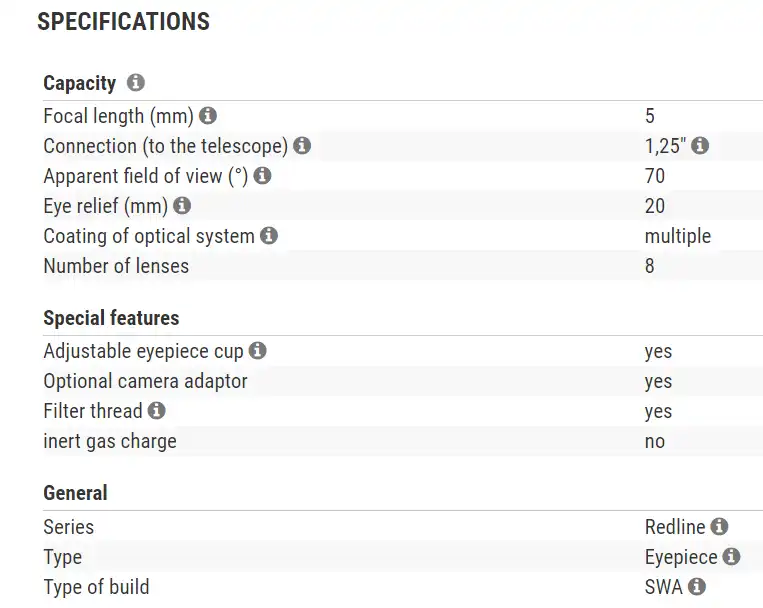Click the inert gas charge label
This screenshot has height=608, width=763.
coord(110,441)
